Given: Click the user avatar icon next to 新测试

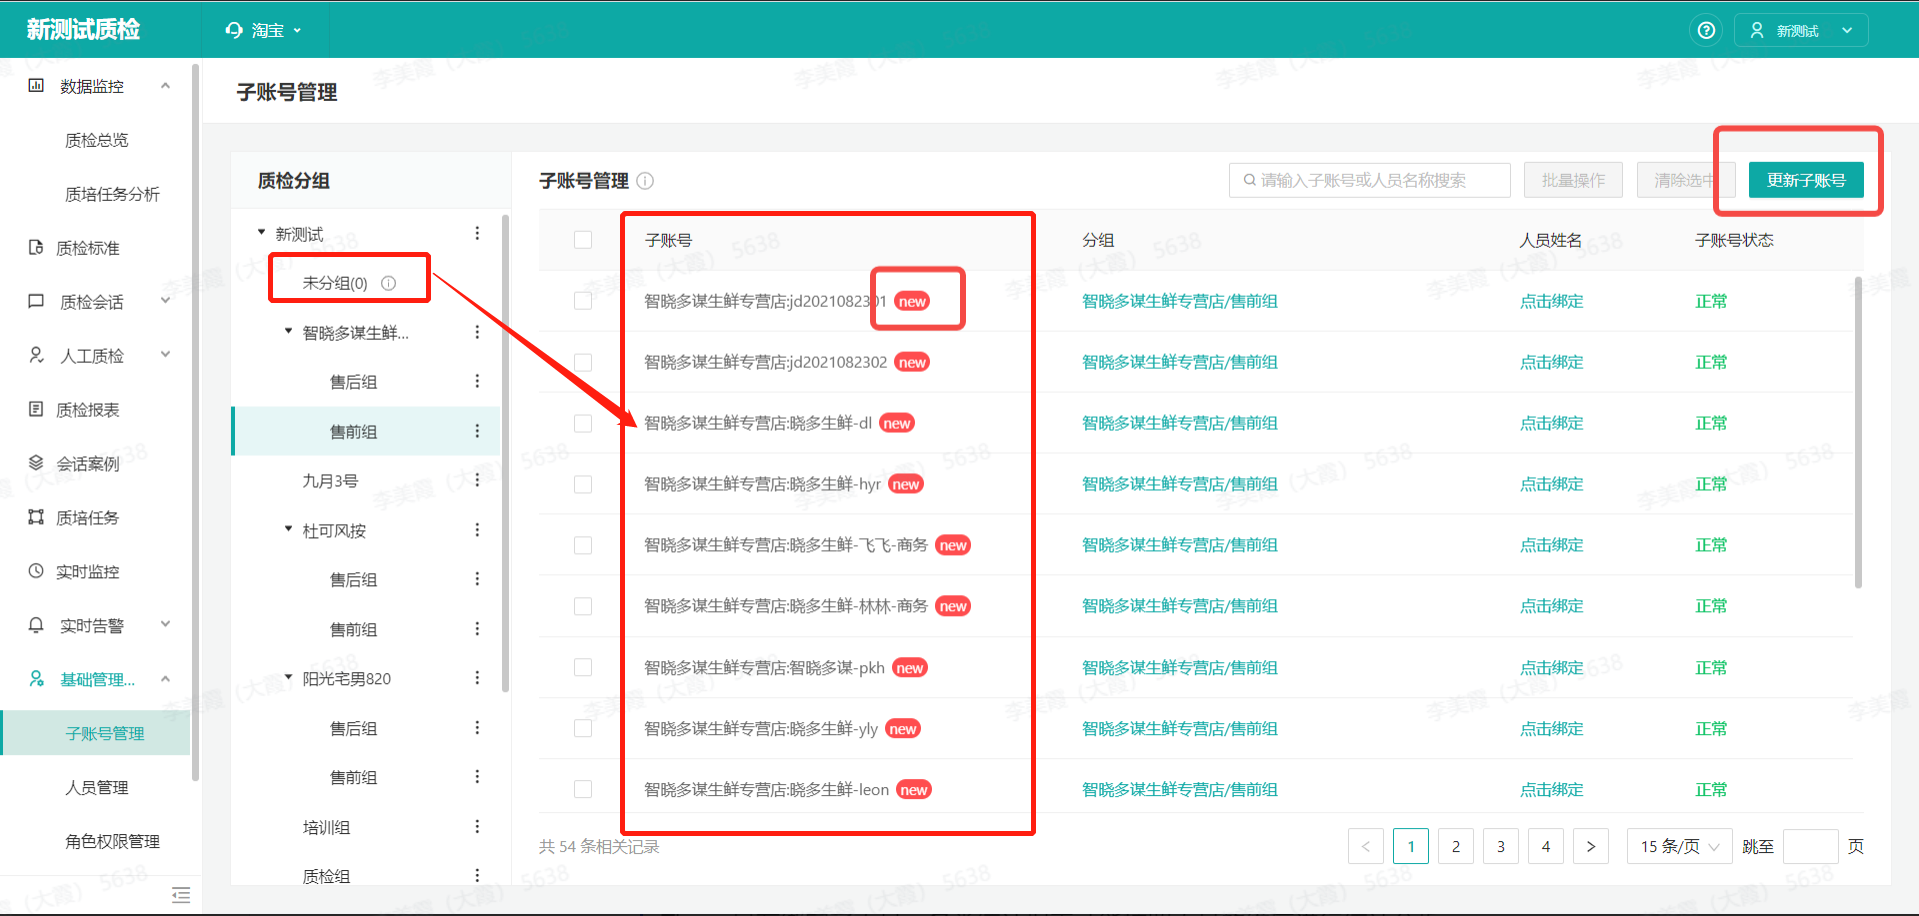Looking at the screenshot, I should click(x=1757, y=31).
